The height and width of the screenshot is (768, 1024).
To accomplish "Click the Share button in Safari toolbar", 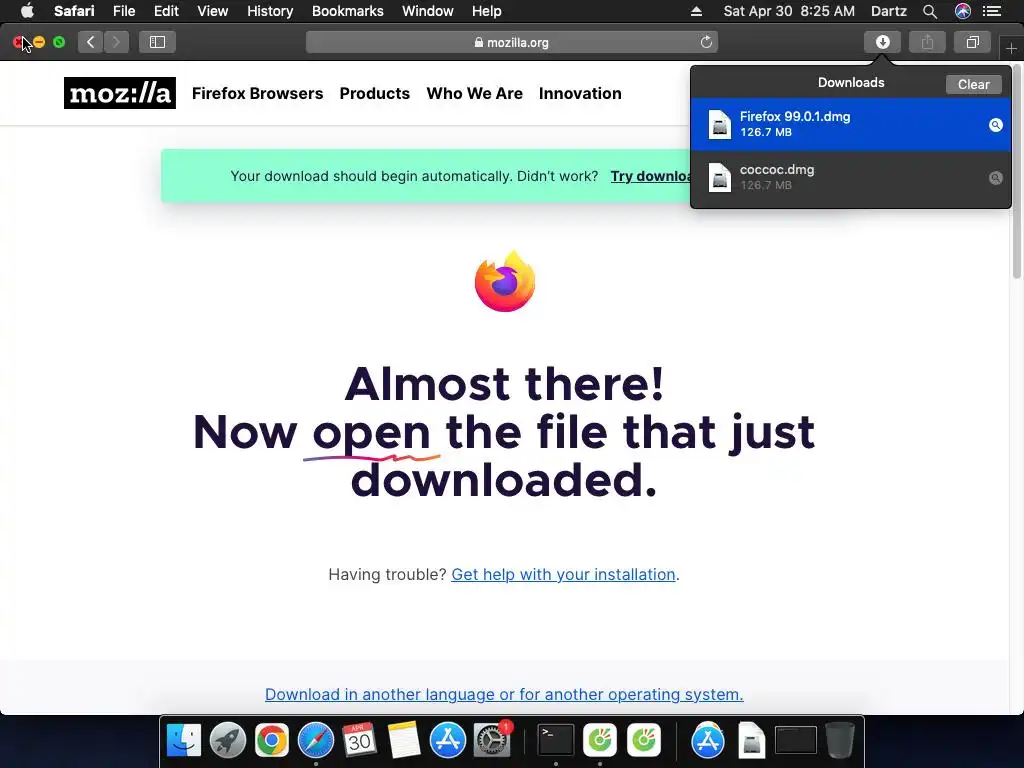I will pyautogui.click(x=927, y=42).
